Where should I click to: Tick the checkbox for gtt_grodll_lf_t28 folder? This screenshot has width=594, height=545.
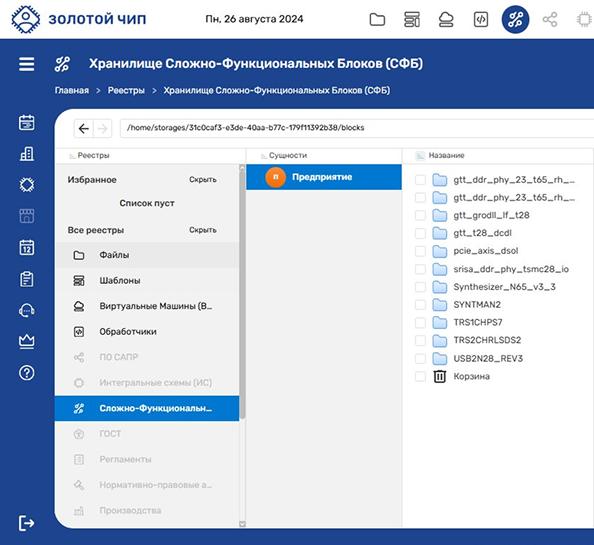pyautogui.click(x=420, y=215)
